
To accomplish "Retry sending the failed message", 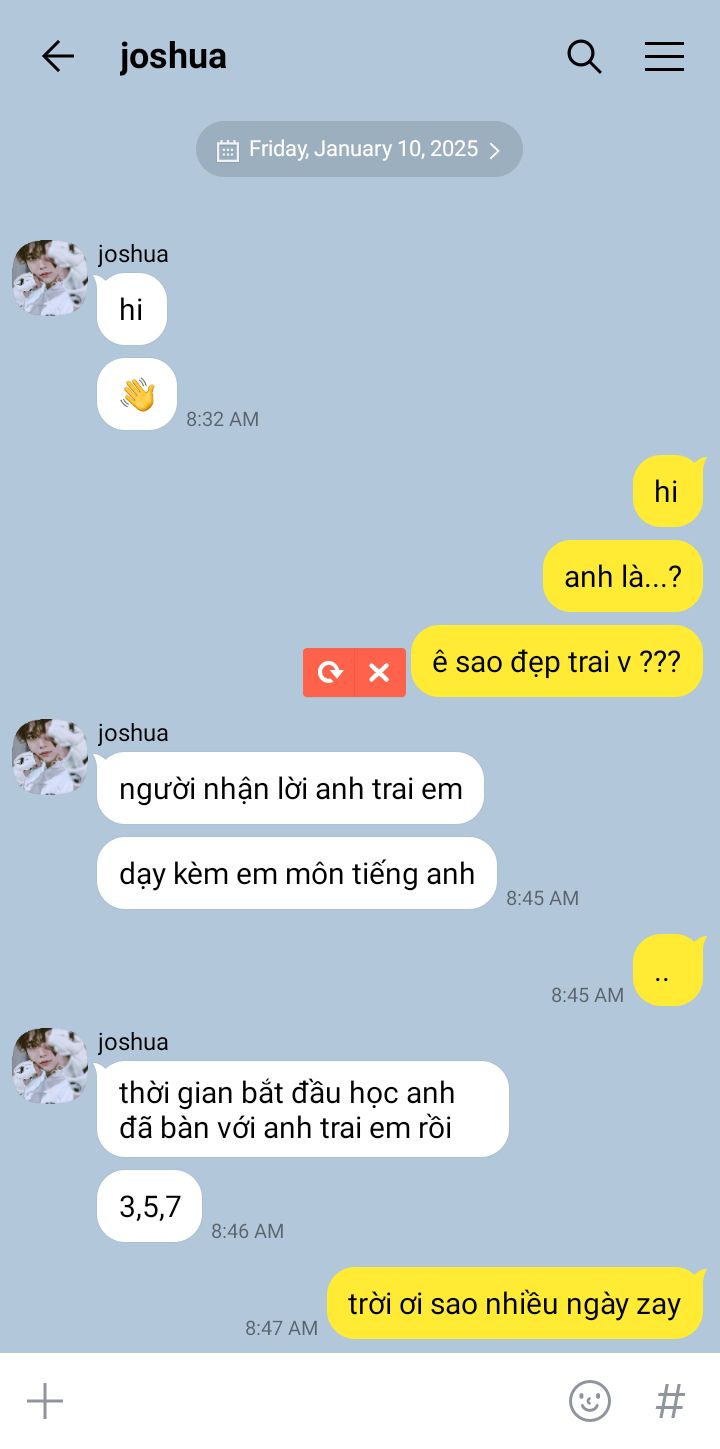I will [x=329, y=672].
